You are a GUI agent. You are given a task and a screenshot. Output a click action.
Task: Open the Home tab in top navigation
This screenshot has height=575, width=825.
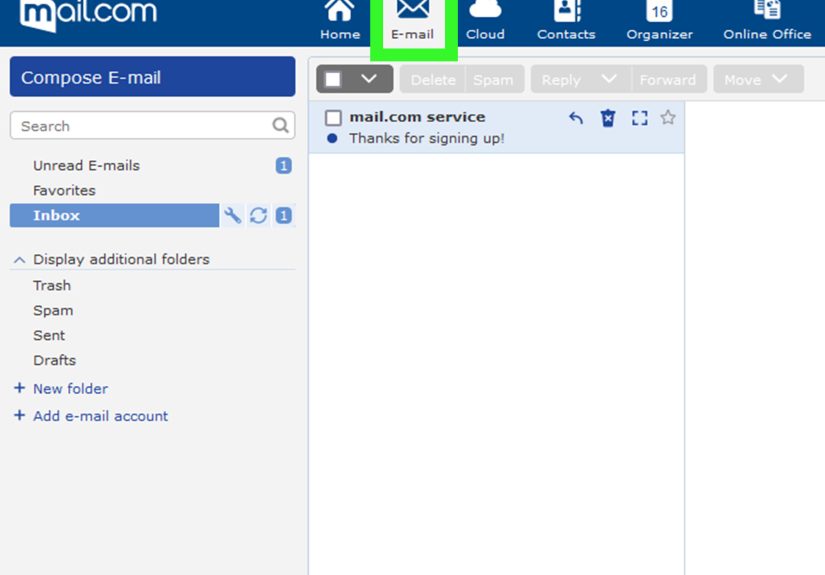340,21
